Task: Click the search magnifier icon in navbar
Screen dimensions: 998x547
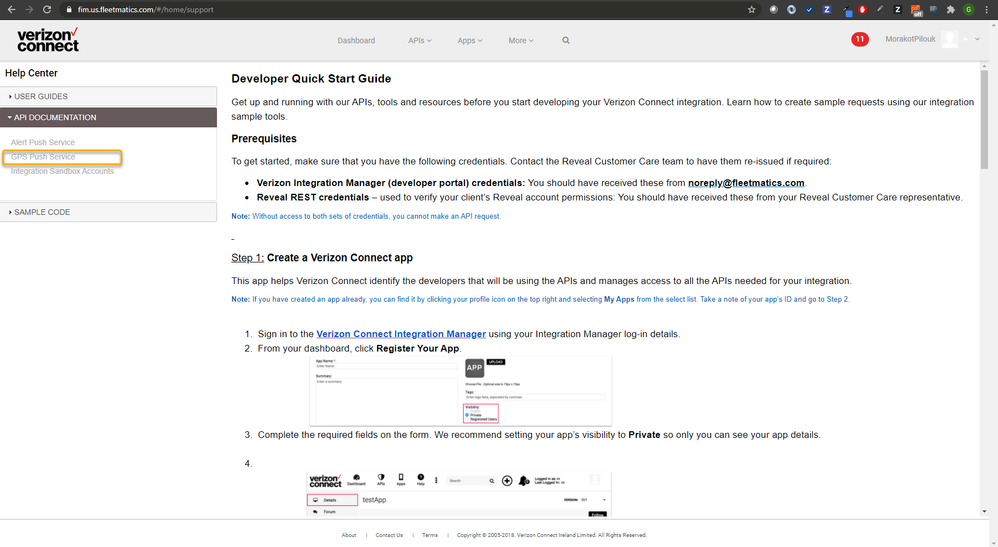Action: click(566, 40)
